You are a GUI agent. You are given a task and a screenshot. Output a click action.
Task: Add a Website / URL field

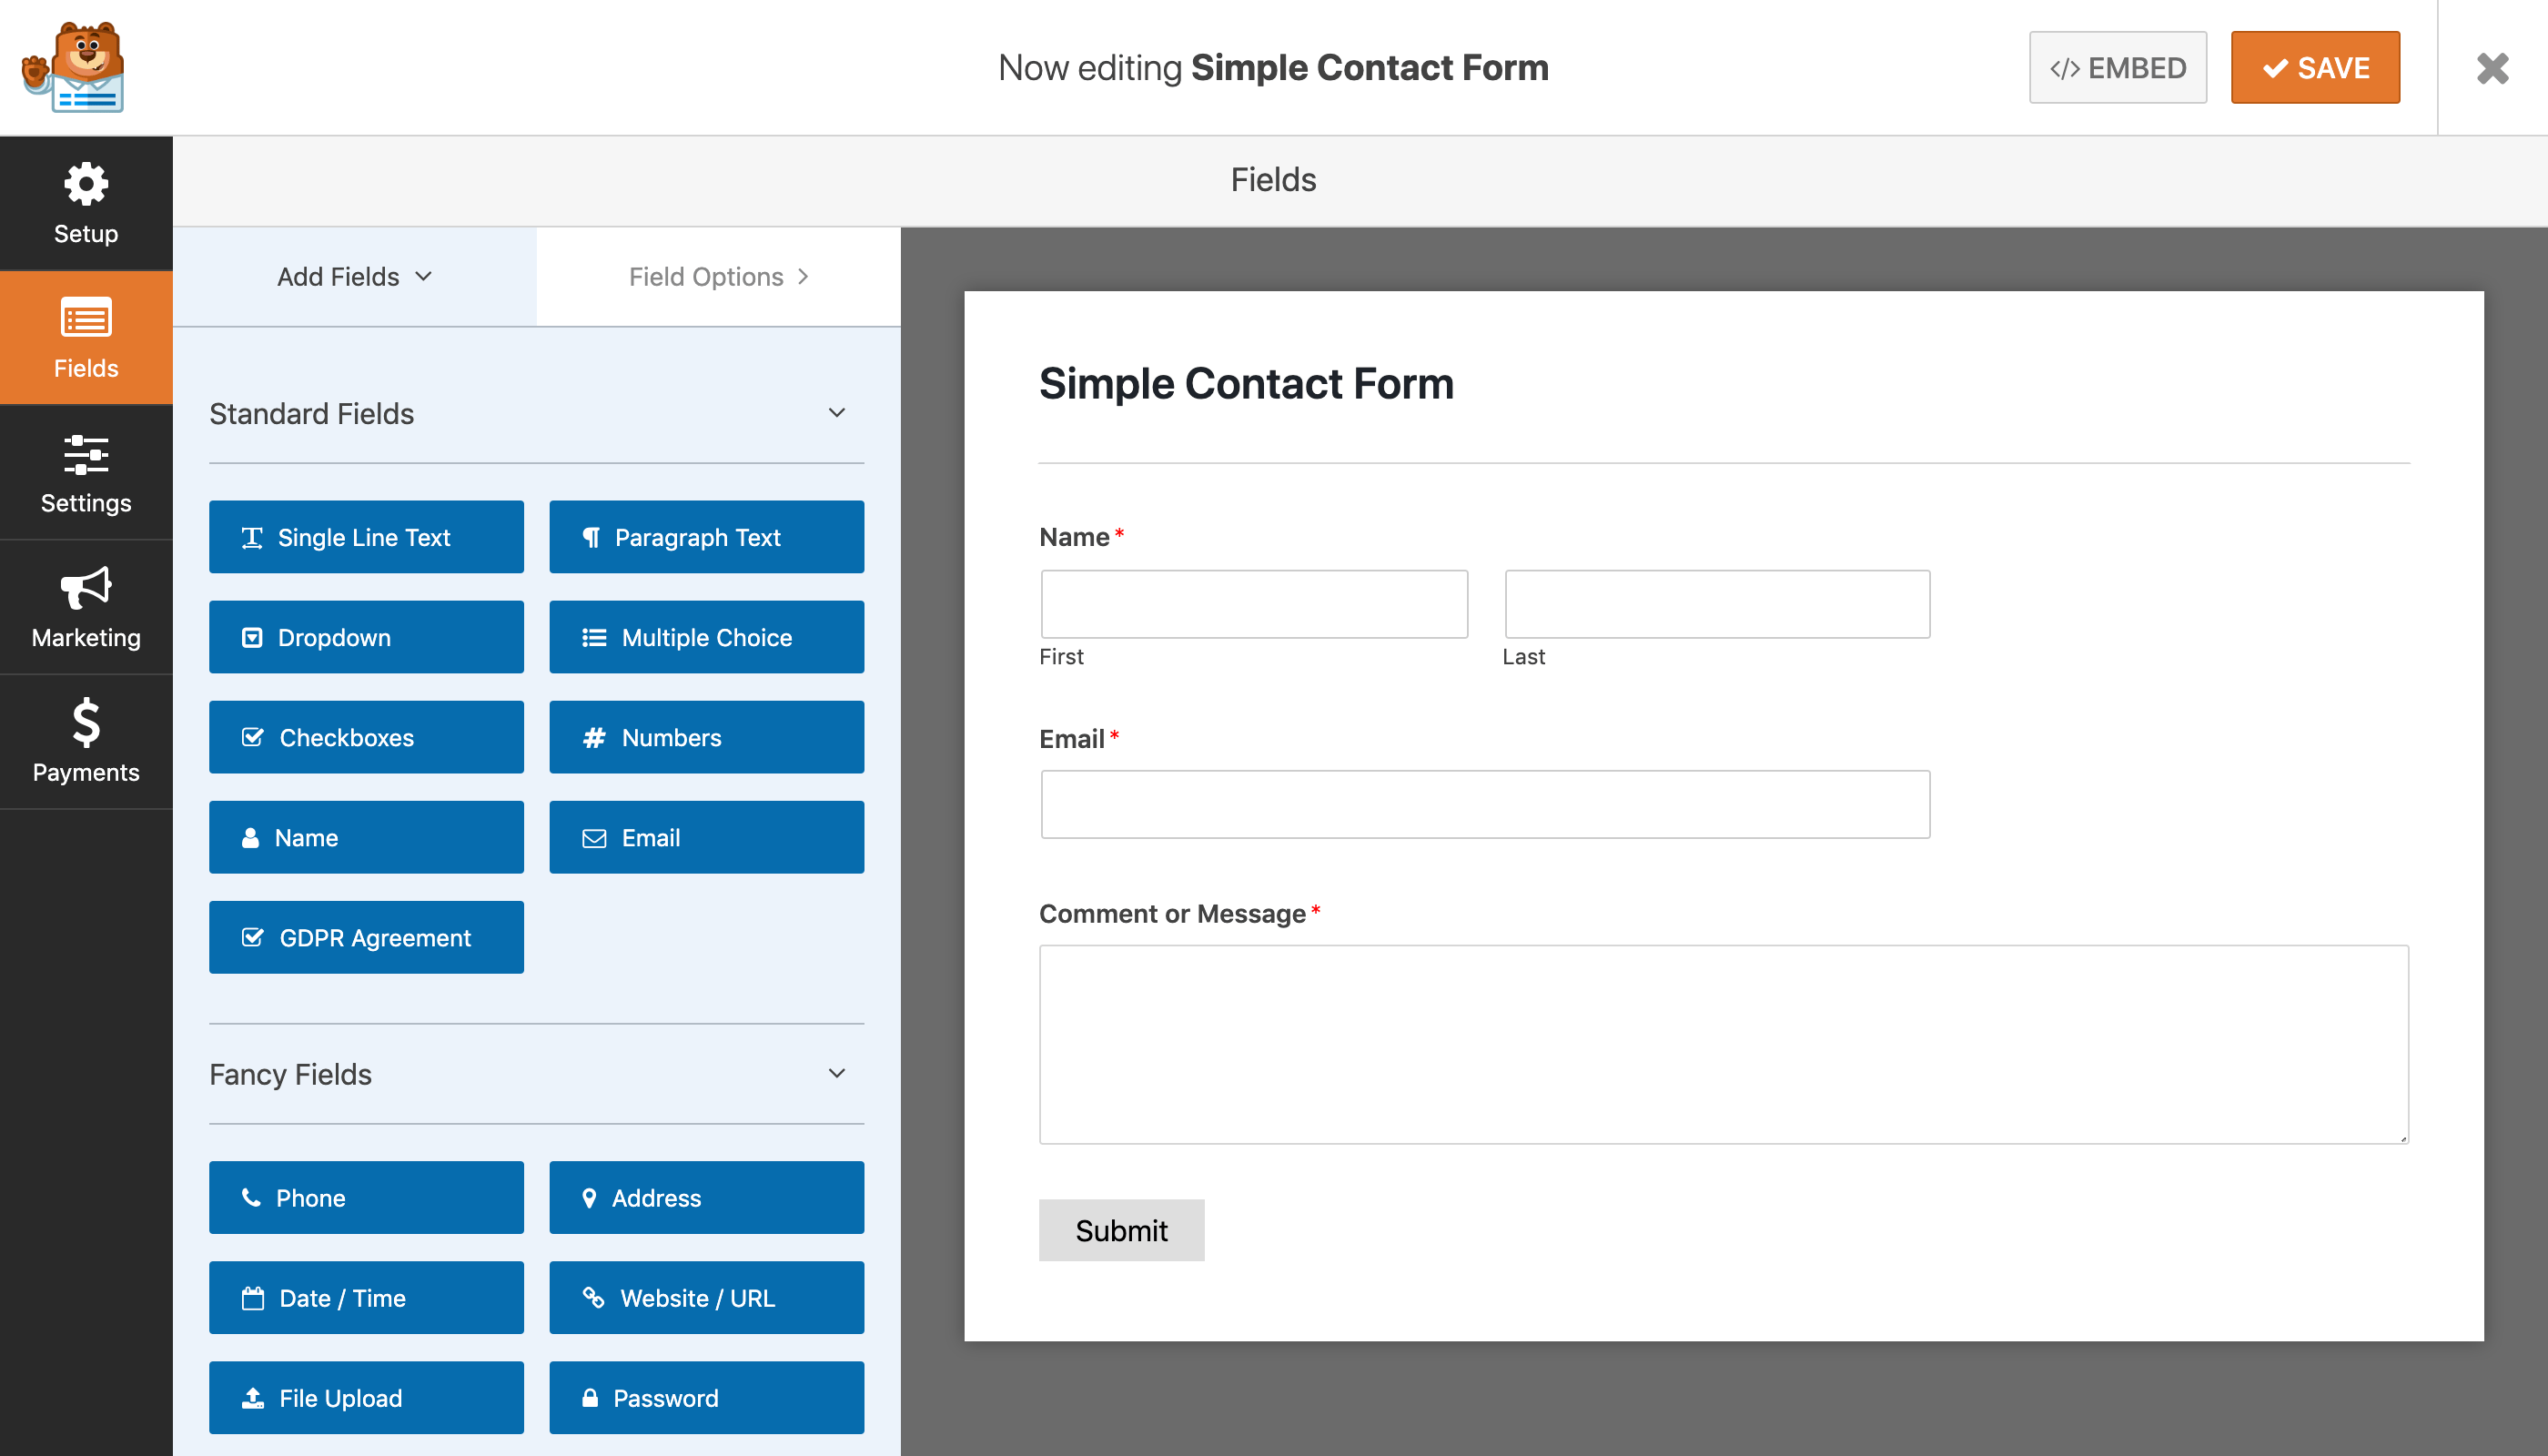point(706,1297)
